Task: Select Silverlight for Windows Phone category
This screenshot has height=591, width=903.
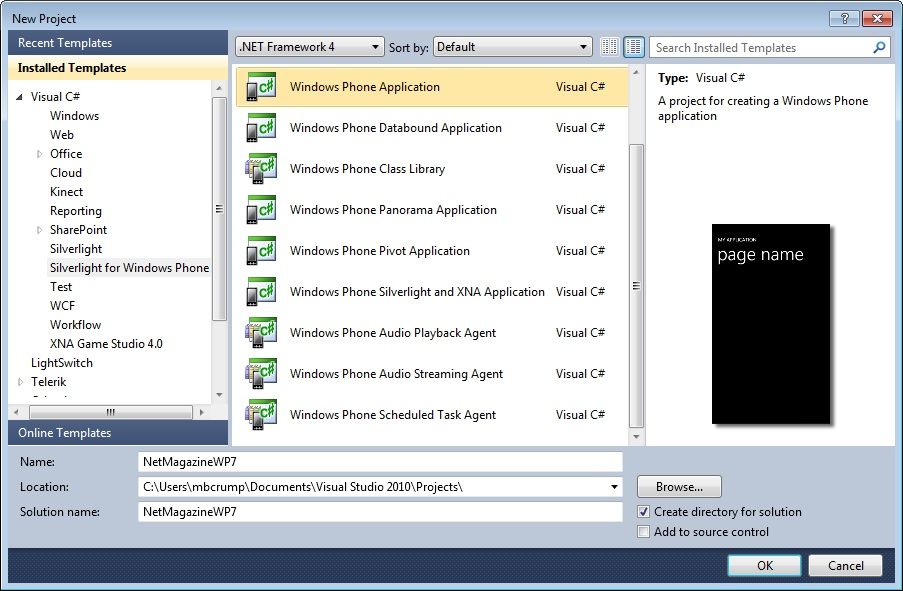Action: tap(128, 267)
